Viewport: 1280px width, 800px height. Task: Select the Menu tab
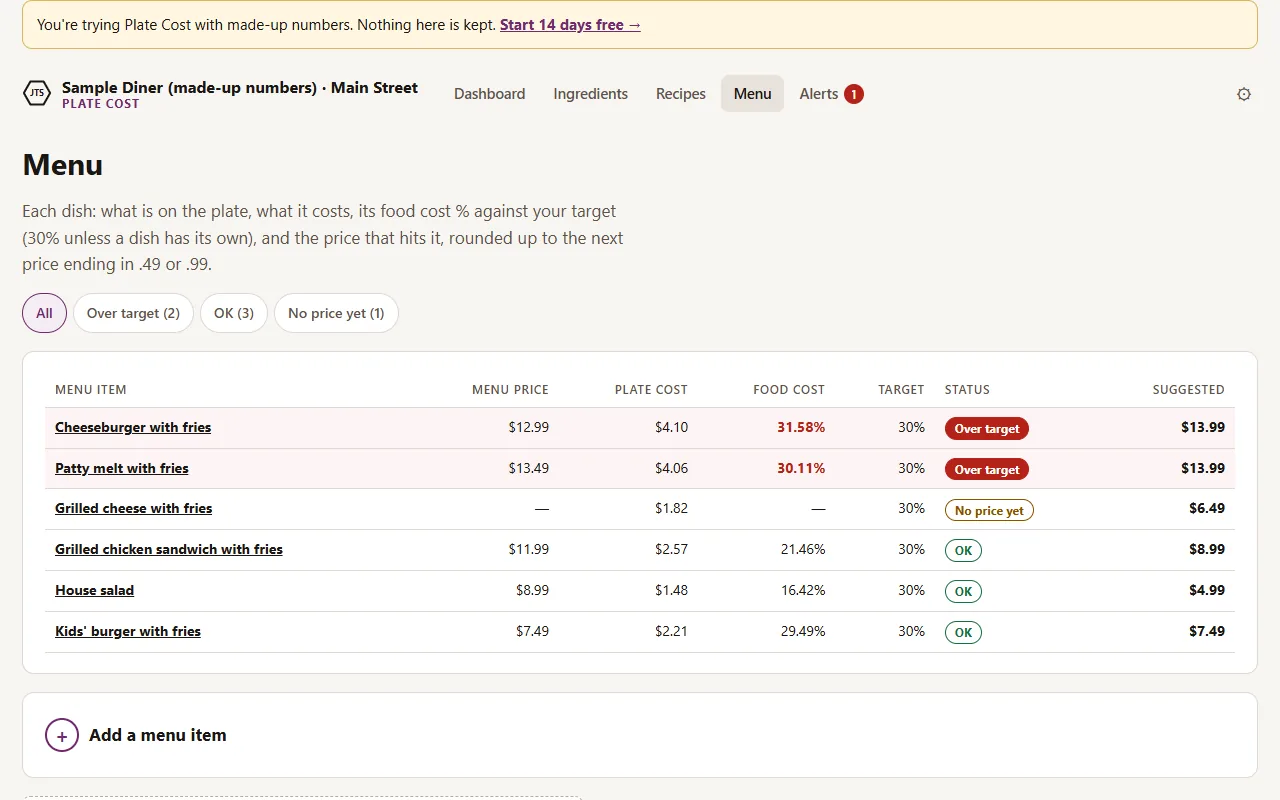pyautogui.click(x=752, y=94)
